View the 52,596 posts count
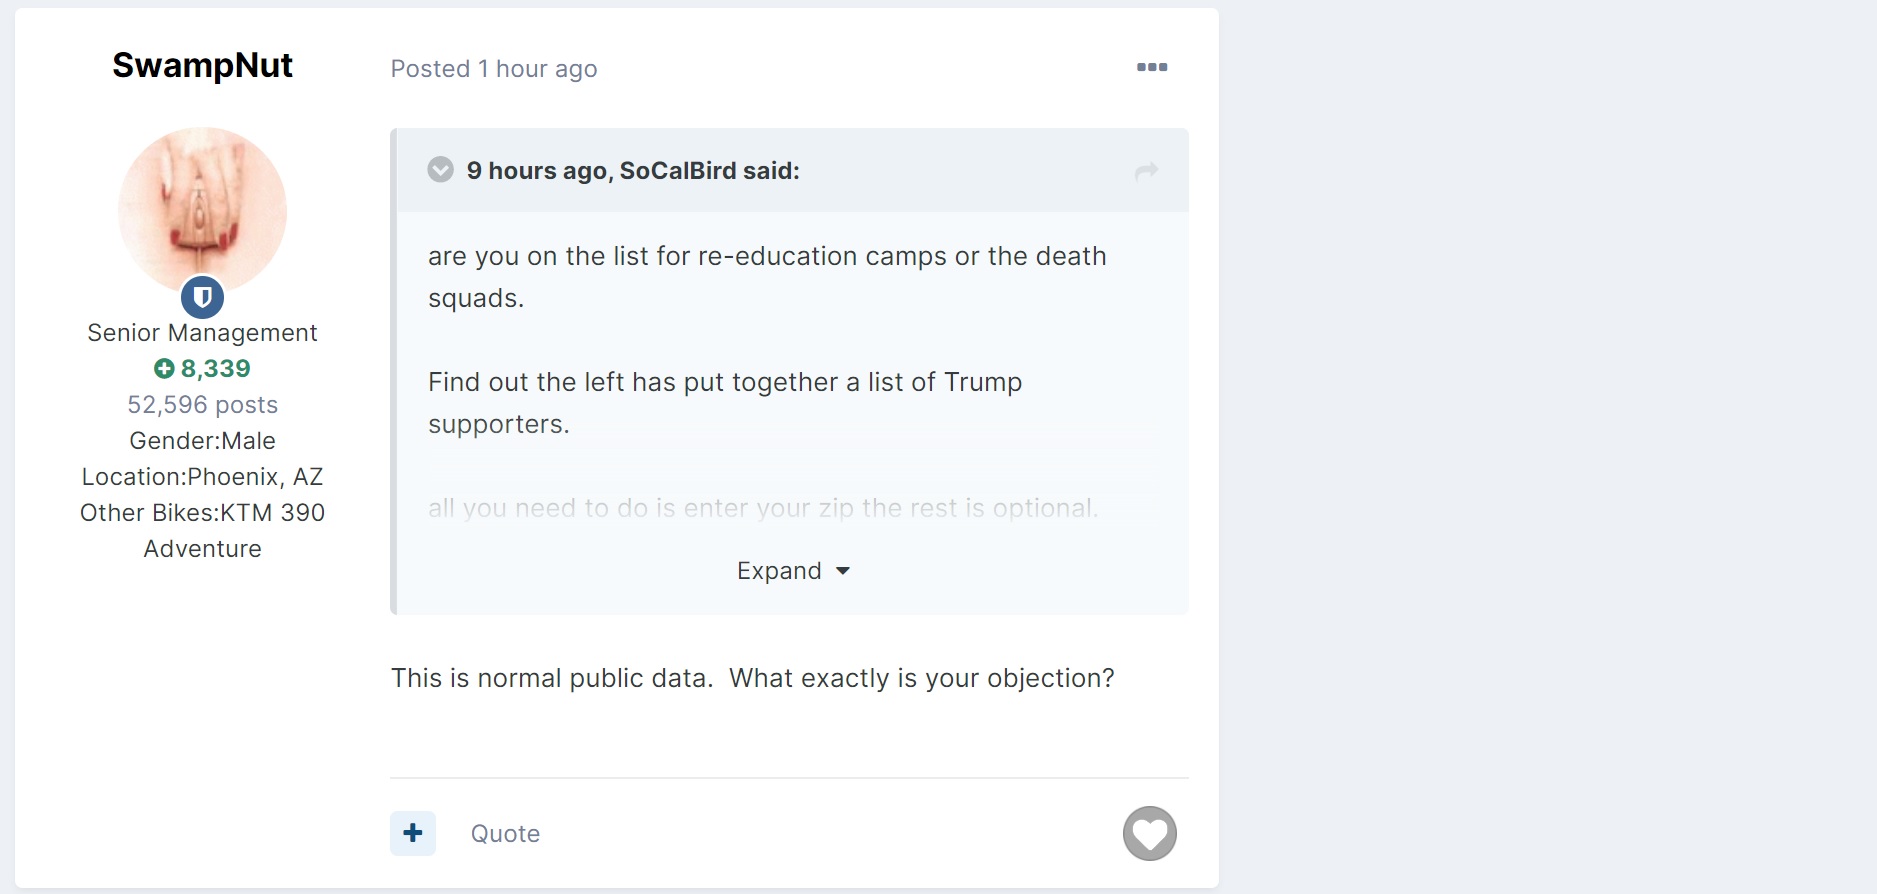The width and height of the screenshot is (1877, 894). 203,405
